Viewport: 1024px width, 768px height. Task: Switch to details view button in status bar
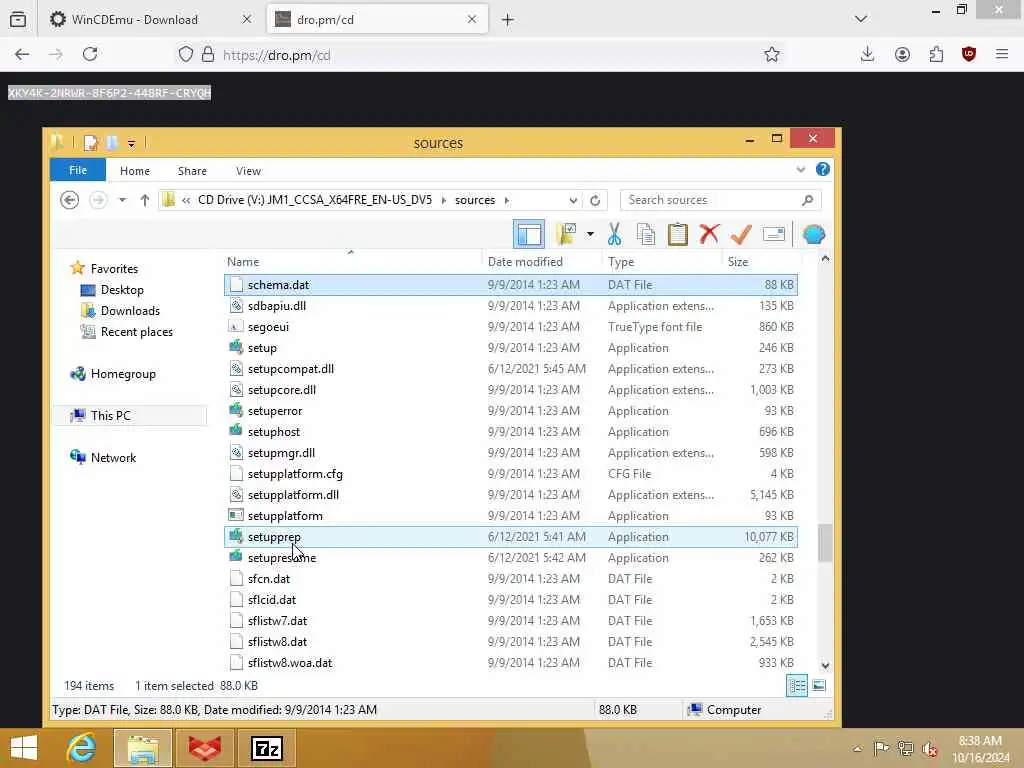pyautogui.click(x=797, y=686)
